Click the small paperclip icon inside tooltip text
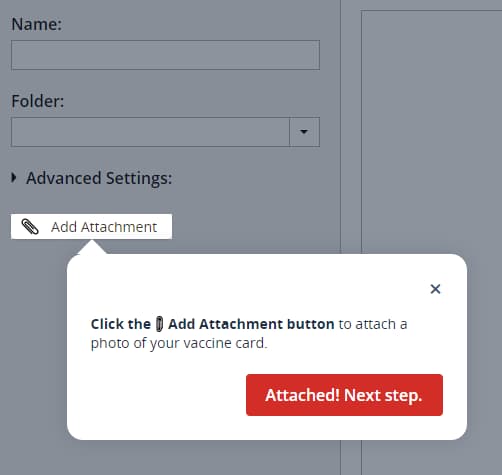 click(159, 324)
